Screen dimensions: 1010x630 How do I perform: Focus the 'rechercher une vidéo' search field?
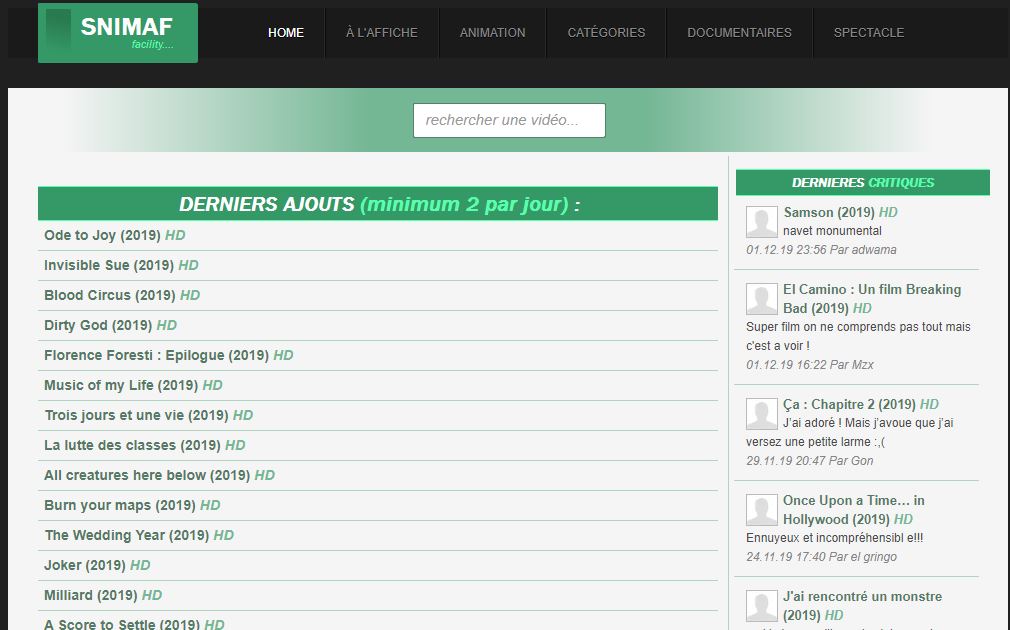pyautogui.click(x=509, y=120)
